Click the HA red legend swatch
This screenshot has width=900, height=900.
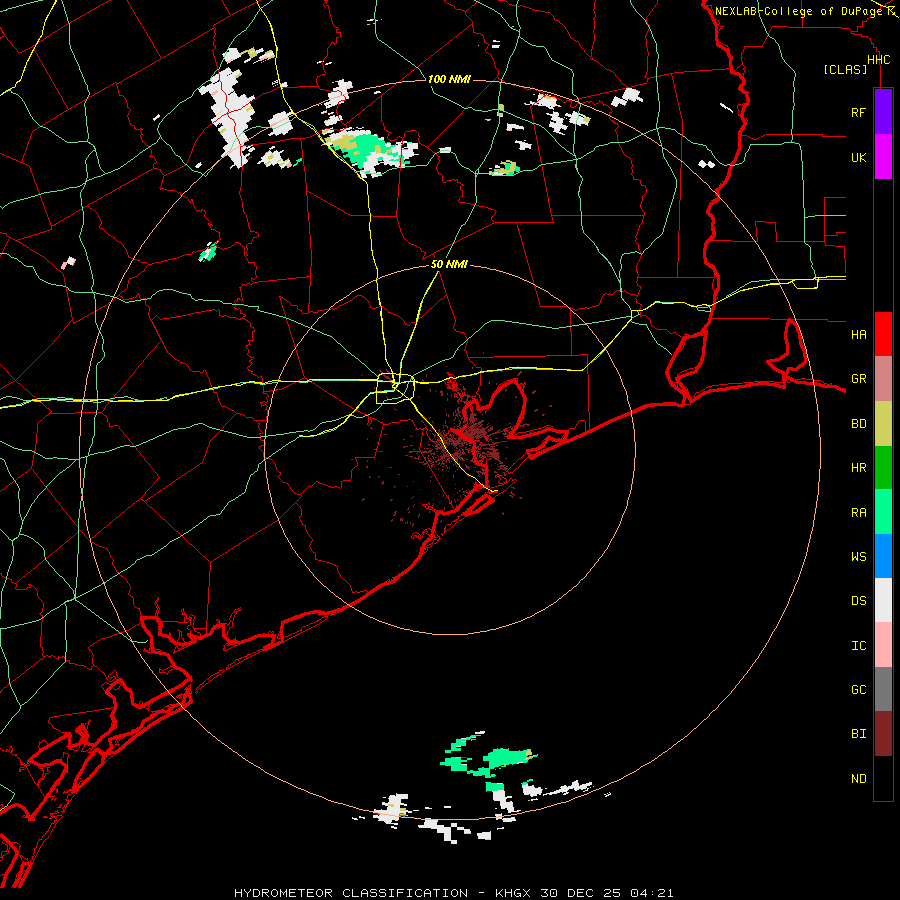(x=883, y=334)
